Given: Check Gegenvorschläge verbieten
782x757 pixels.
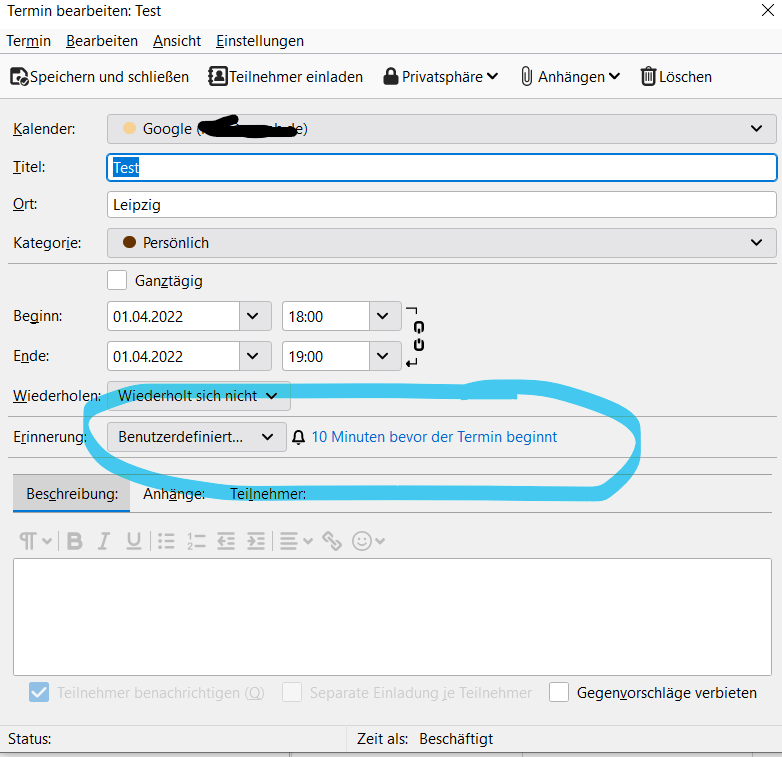Looking at the screenshot, I should pos(559,692).
